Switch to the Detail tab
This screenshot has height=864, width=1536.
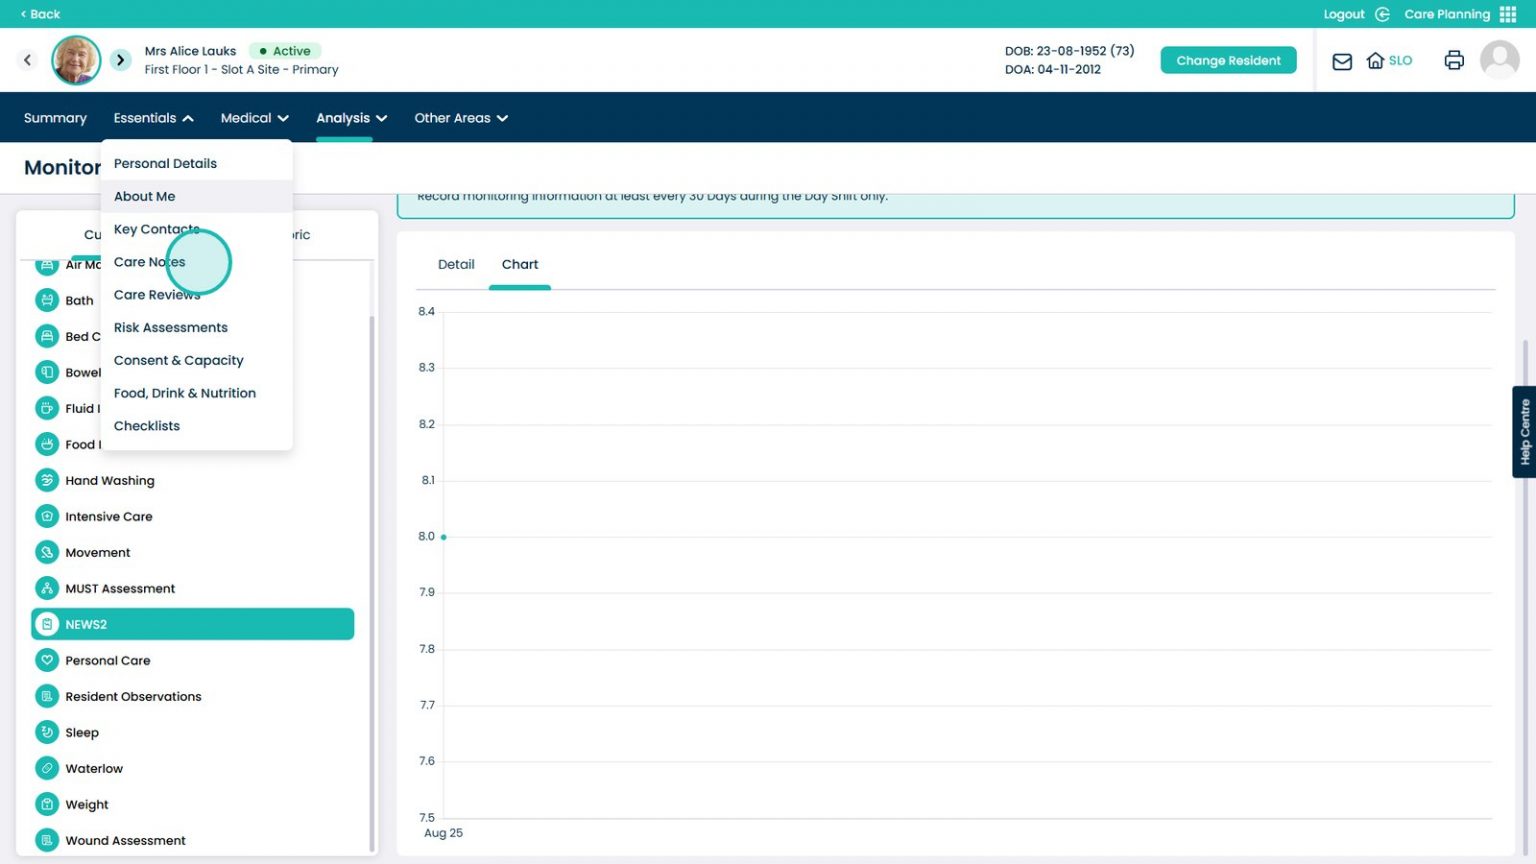(456, 264)
